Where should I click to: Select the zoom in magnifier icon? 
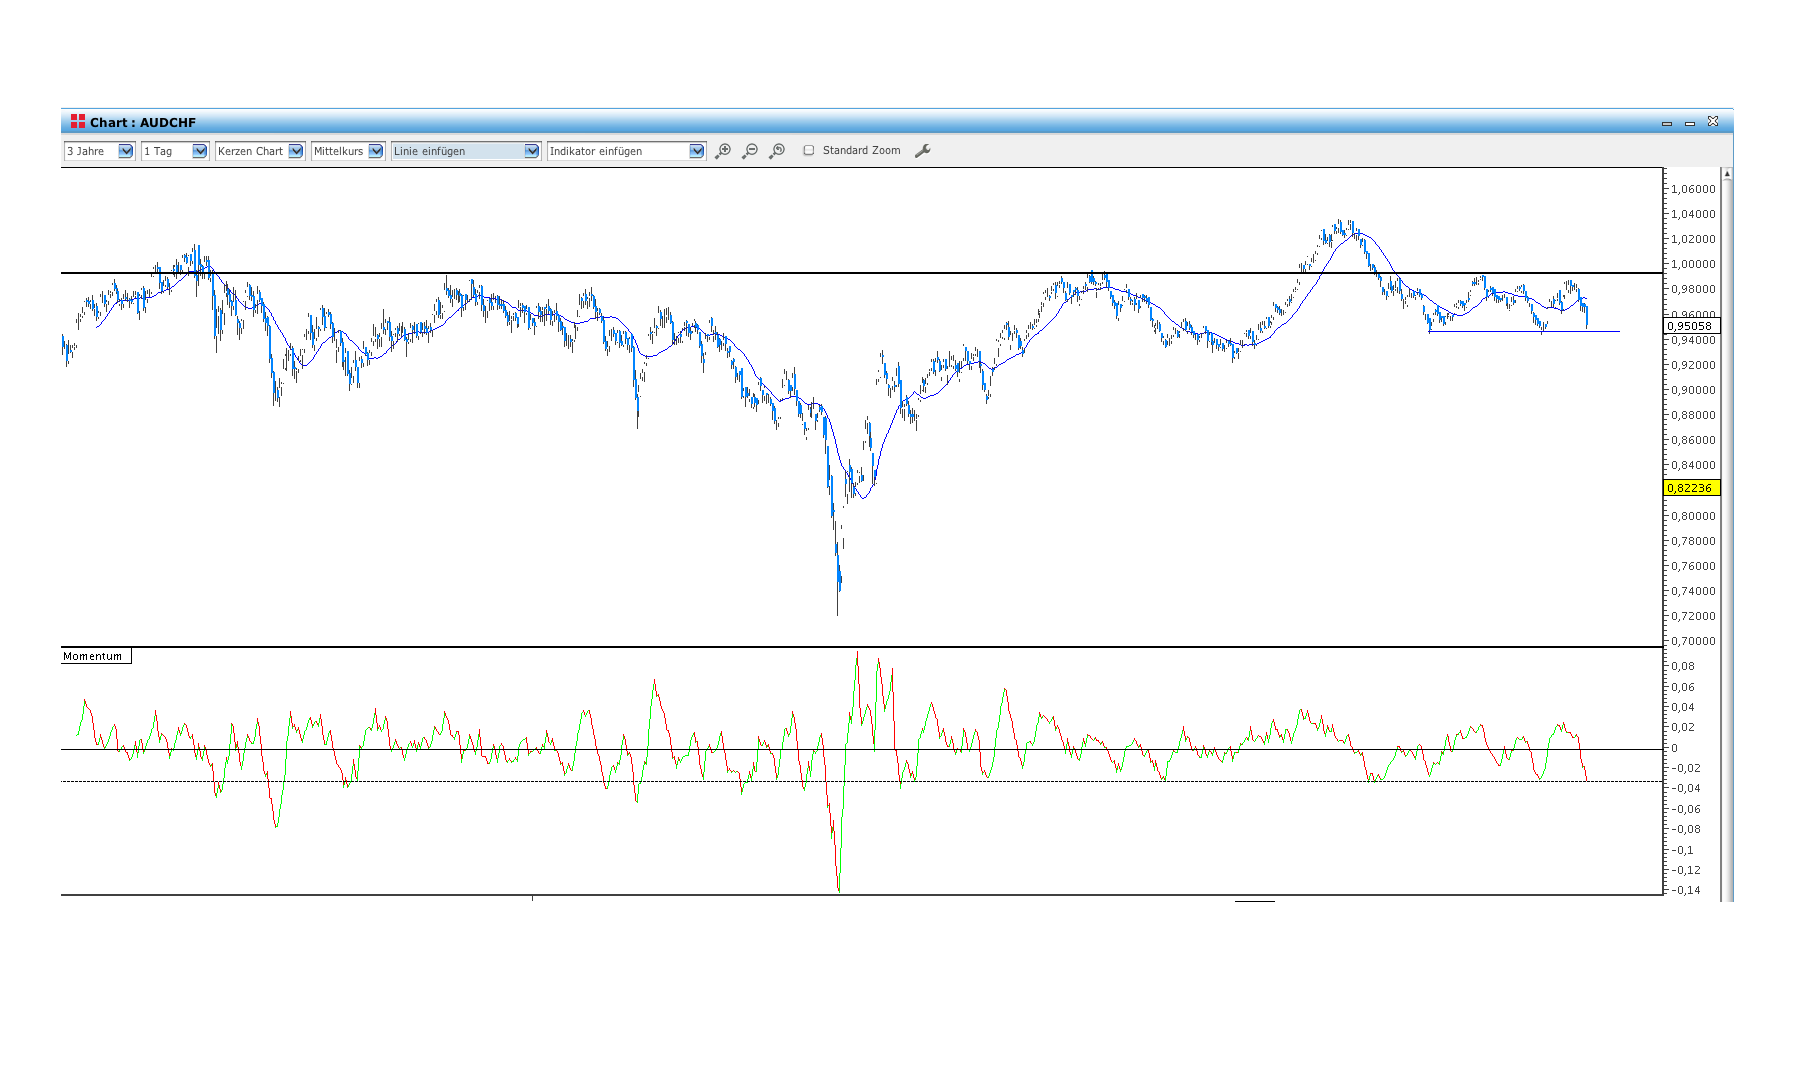point(723,150)
